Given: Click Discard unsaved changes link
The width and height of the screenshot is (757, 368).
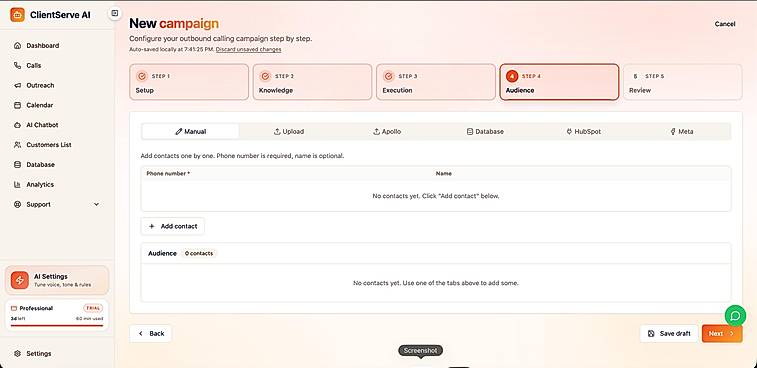Looking at the screenshot, I should [x=249, y=49].
